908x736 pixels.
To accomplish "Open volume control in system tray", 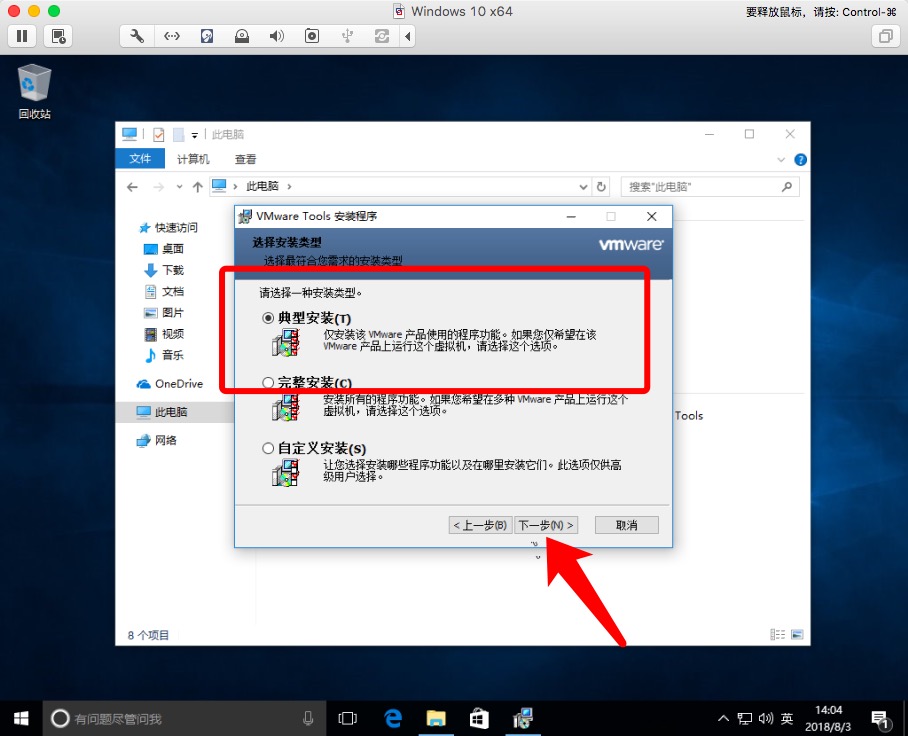I will 766,719.
